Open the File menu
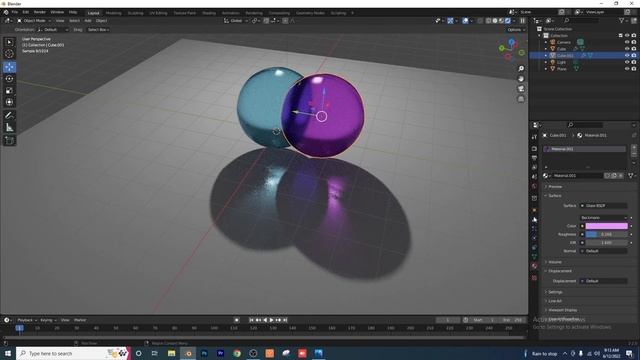The height and width of the screenshot is (360, 640). (x=15, y=12)
